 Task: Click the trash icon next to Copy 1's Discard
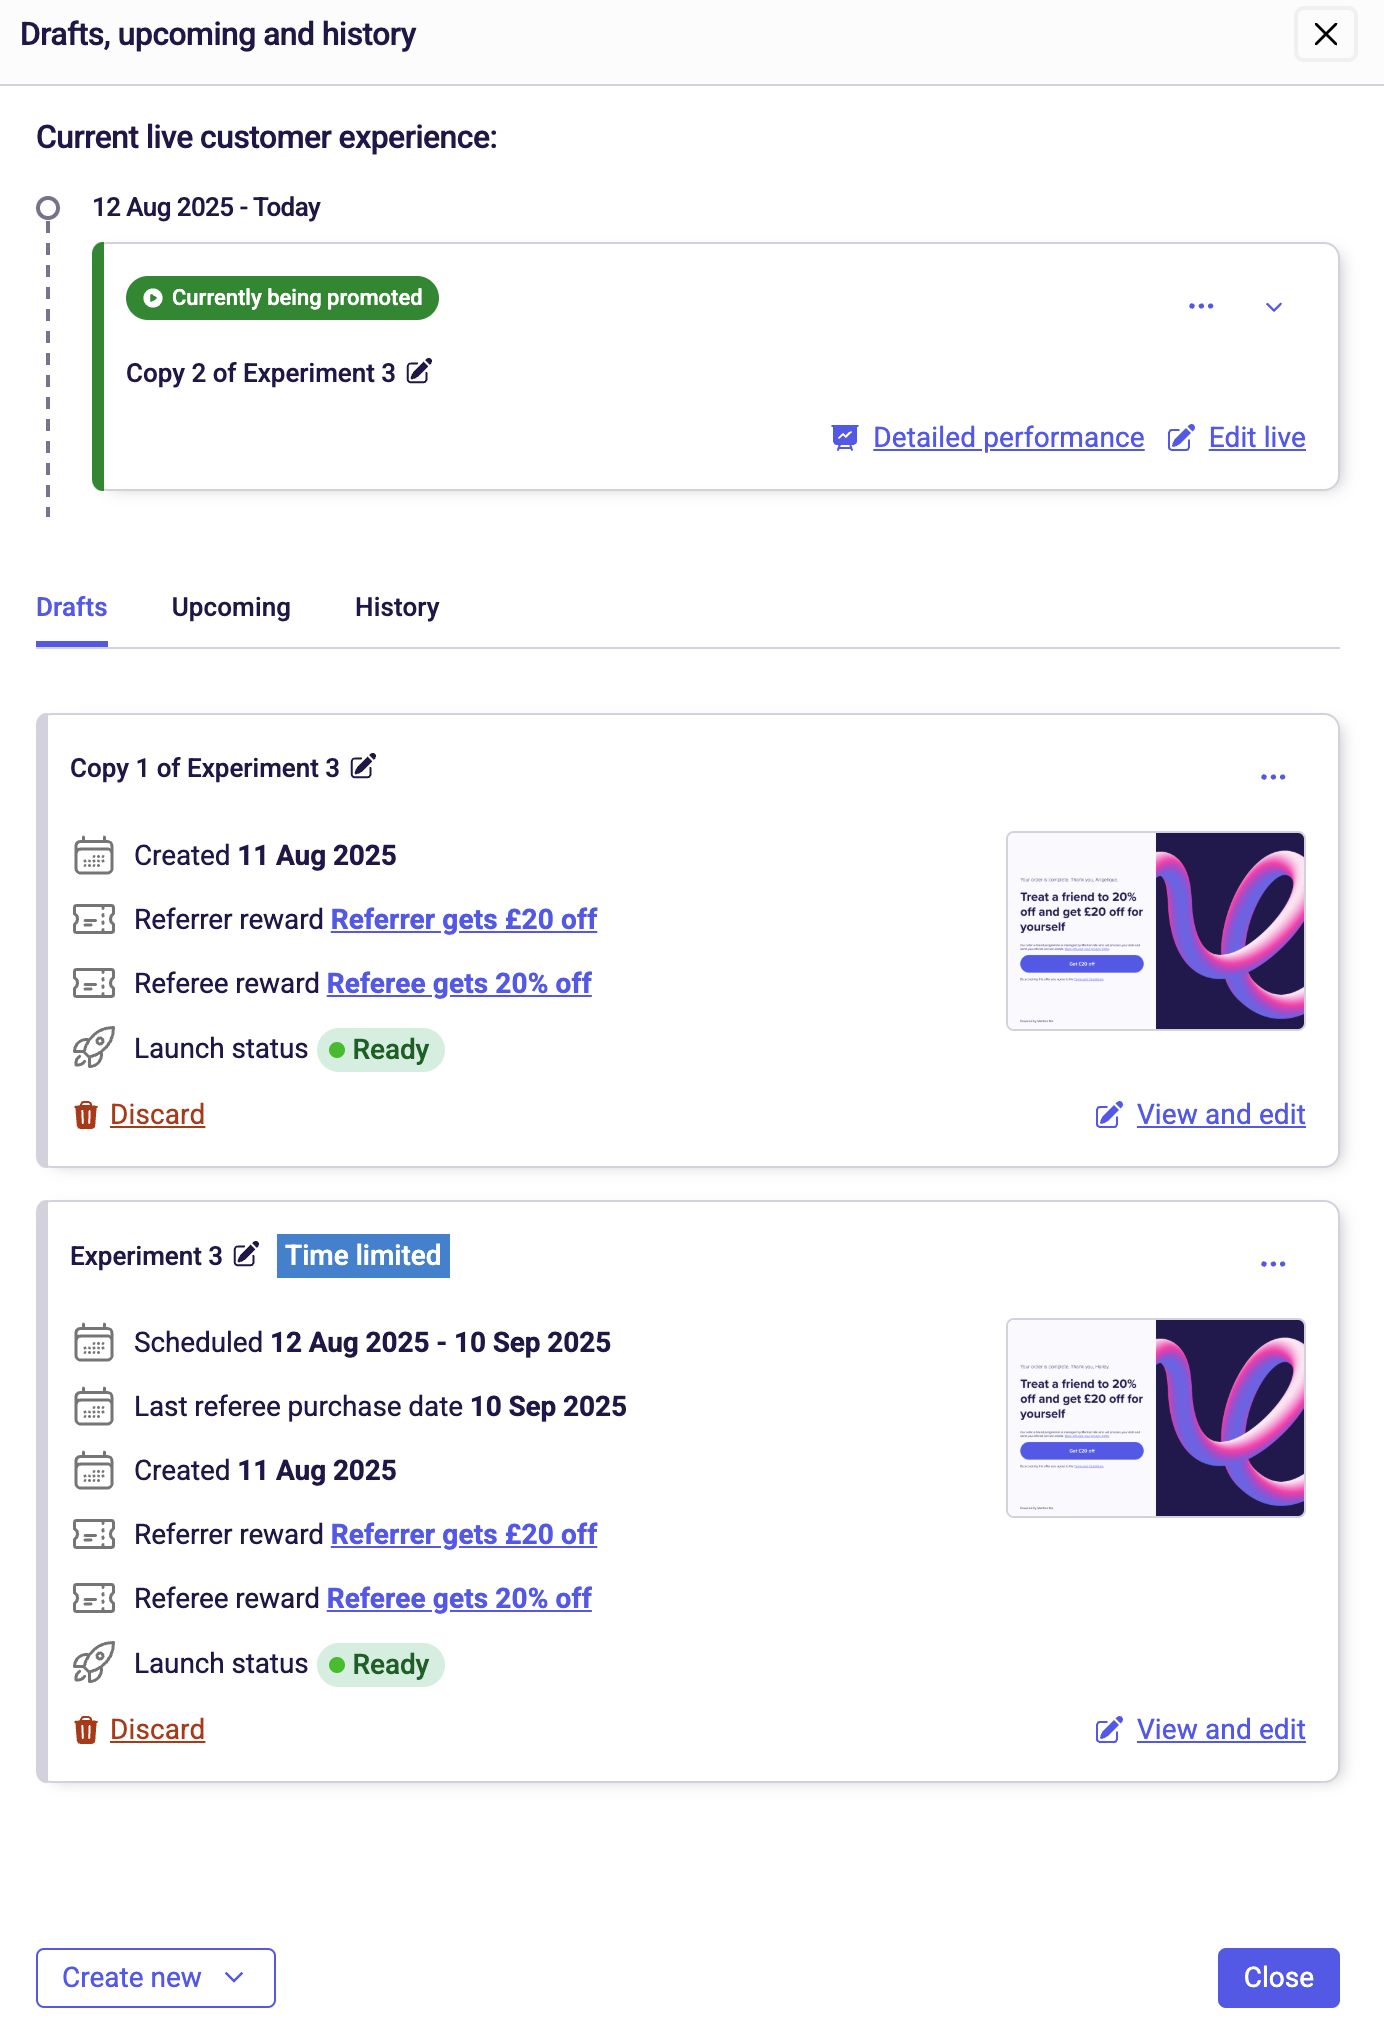pyautogui.click(x=86, y=1114)
